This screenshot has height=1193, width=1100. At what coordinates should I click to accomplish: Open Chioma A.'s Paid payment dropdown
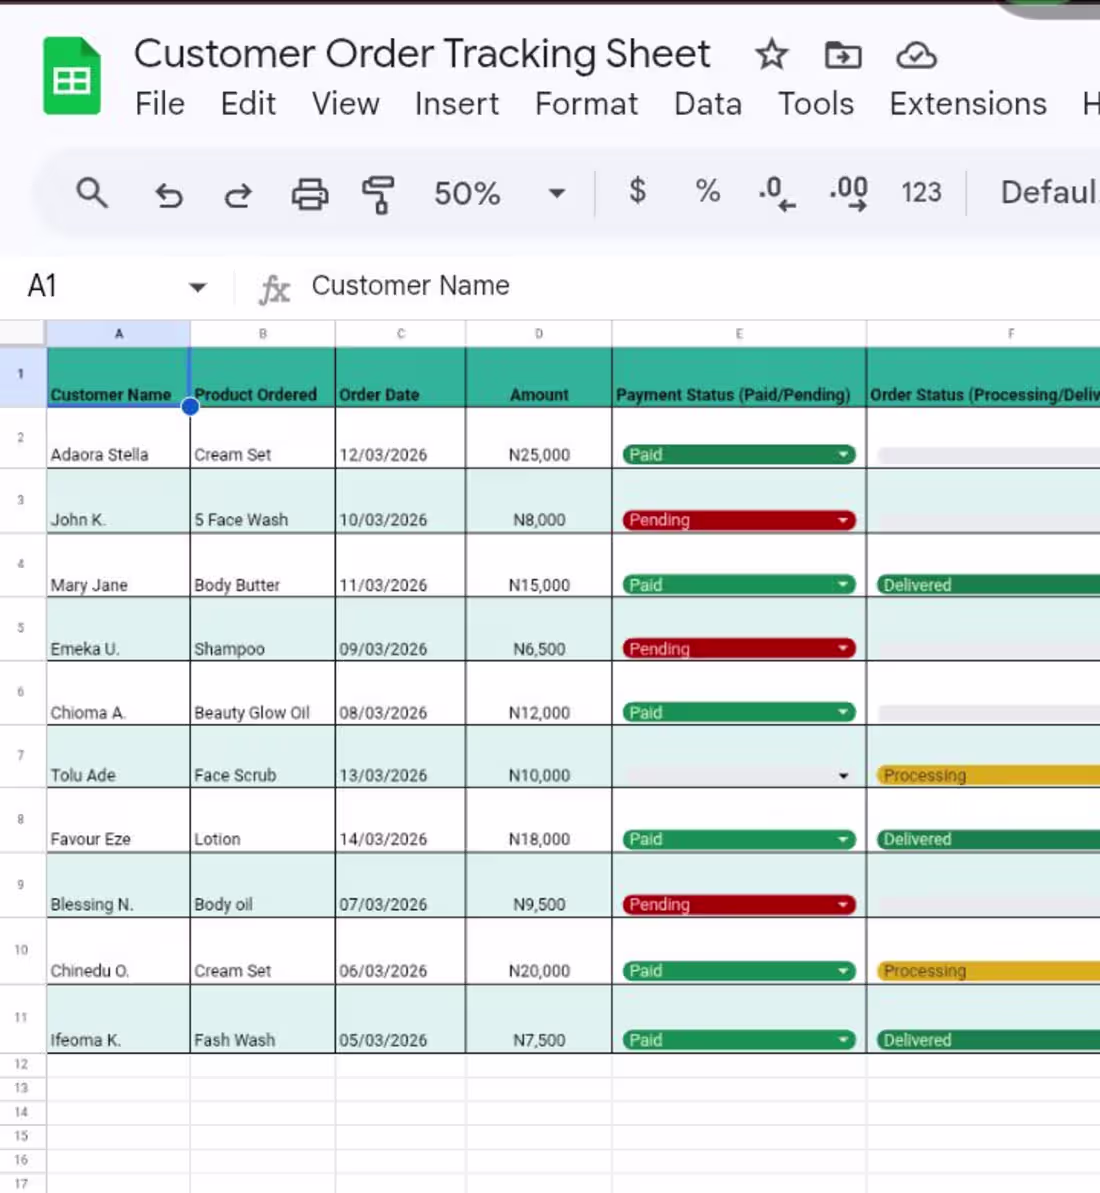[739, 712]
